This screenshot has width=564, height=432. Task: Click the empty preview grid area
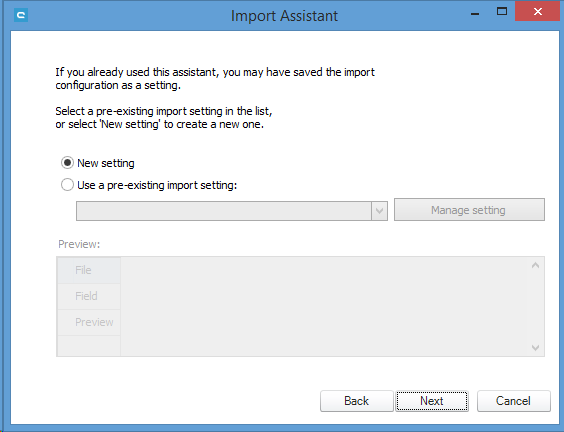[325, 306]
